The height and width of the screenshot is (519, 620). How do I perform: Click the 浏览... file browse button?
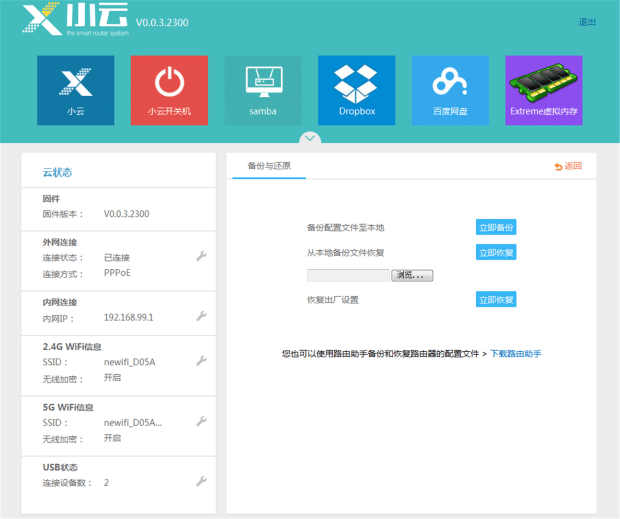tap(412, 275)
